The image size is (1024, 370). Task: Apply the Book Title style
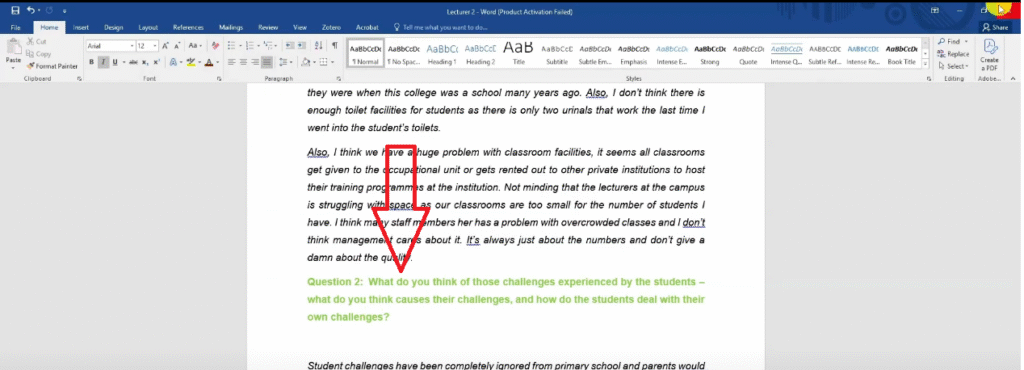point(902,54)
